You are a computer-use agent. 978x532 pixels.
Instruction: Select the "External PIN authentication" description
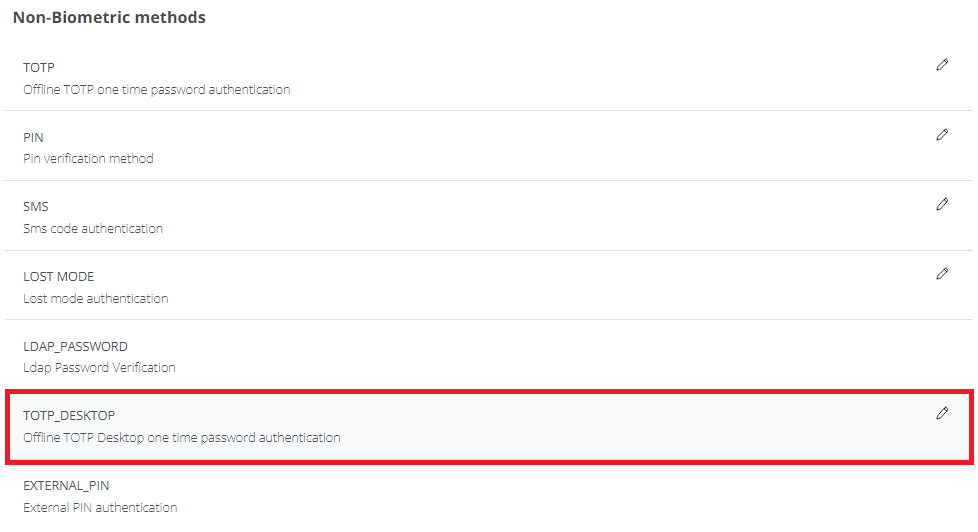tap(100, 508)
